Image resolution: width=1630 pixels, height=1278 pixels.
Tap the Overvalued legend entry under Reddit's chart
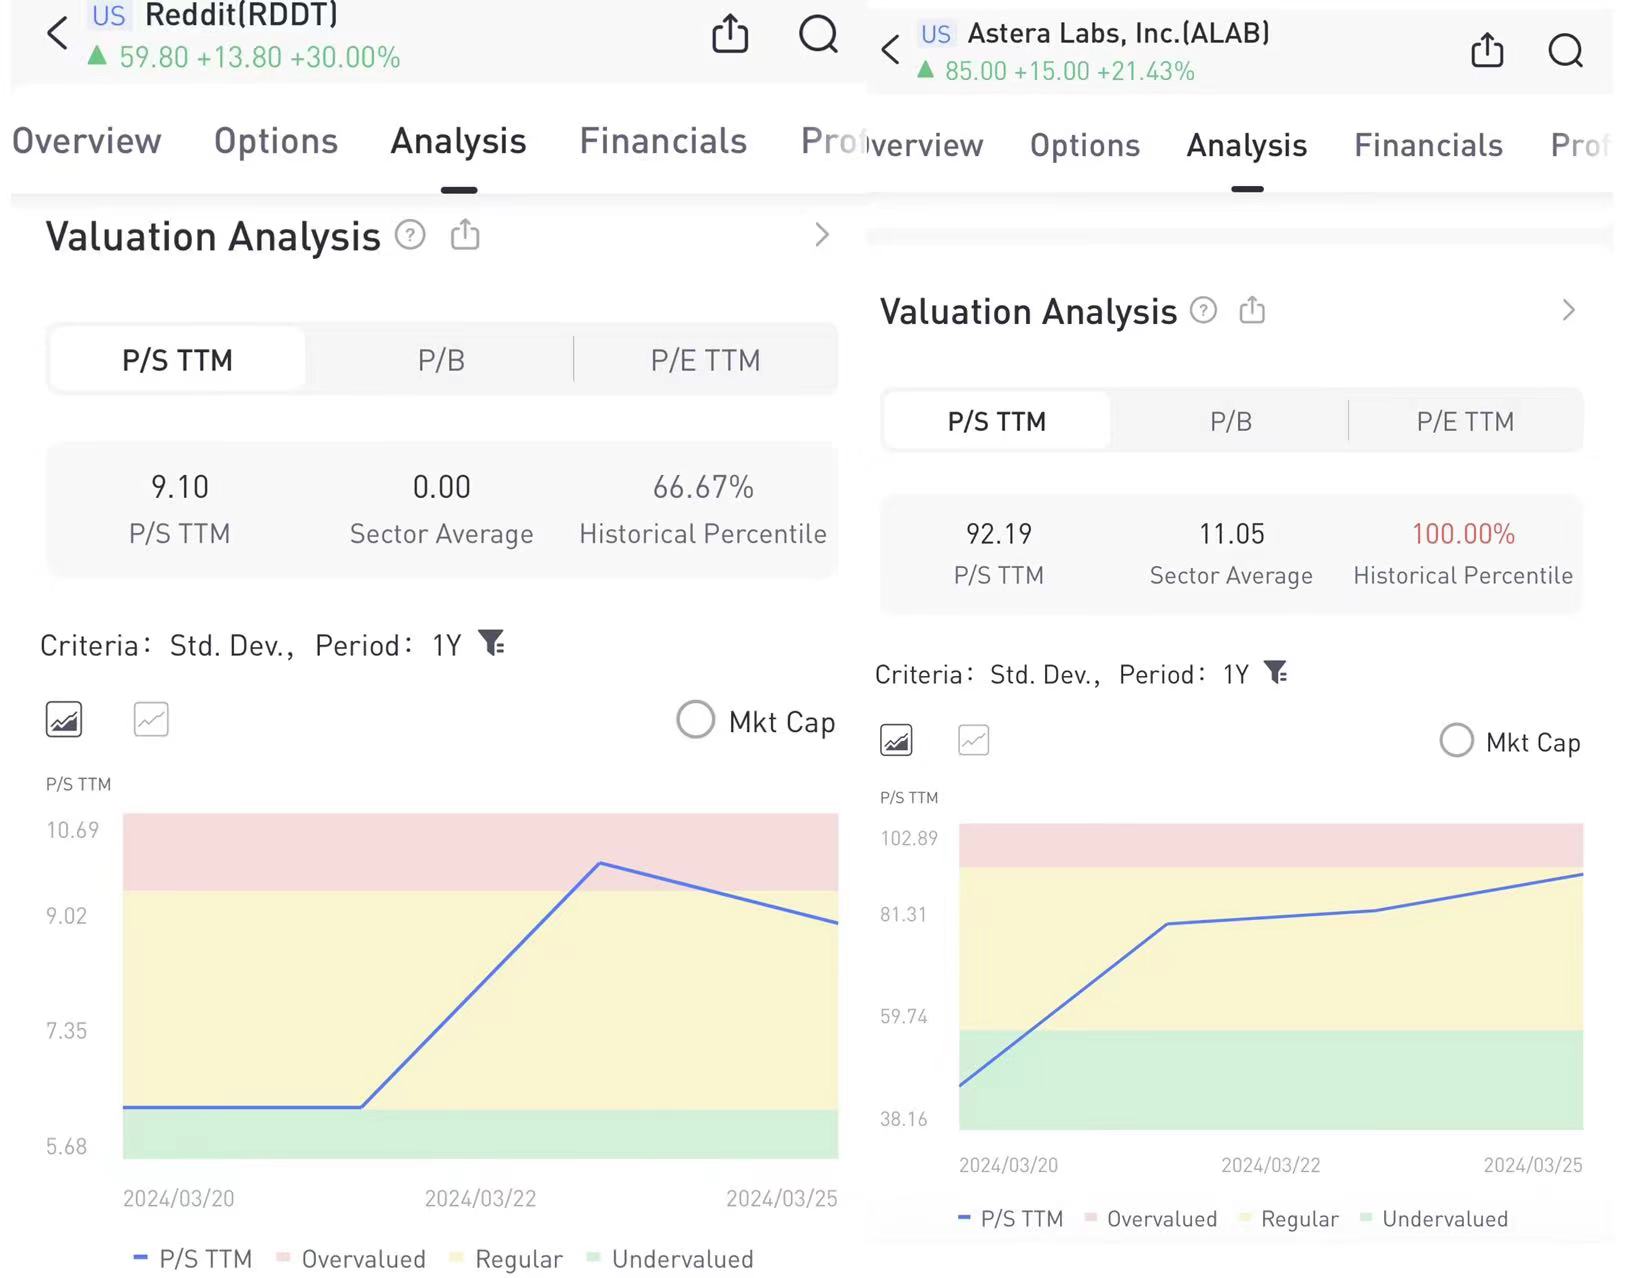[x=351, y=1258]
